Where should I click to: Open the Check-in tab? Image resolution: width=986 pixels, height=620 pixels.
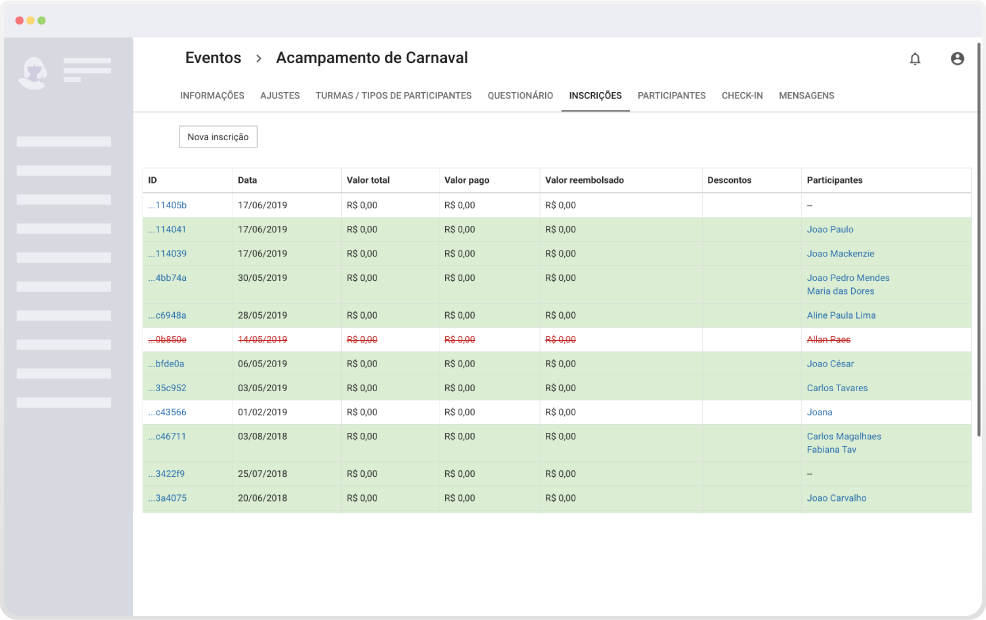pyautogui.click(x=742, y=96)
